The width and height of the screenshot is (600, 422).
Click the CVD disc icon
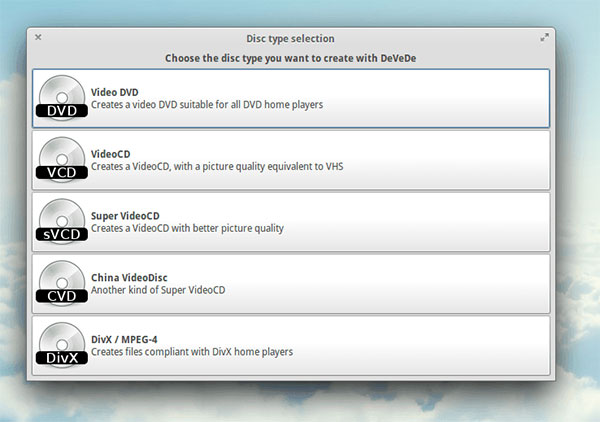coord(62,284)
